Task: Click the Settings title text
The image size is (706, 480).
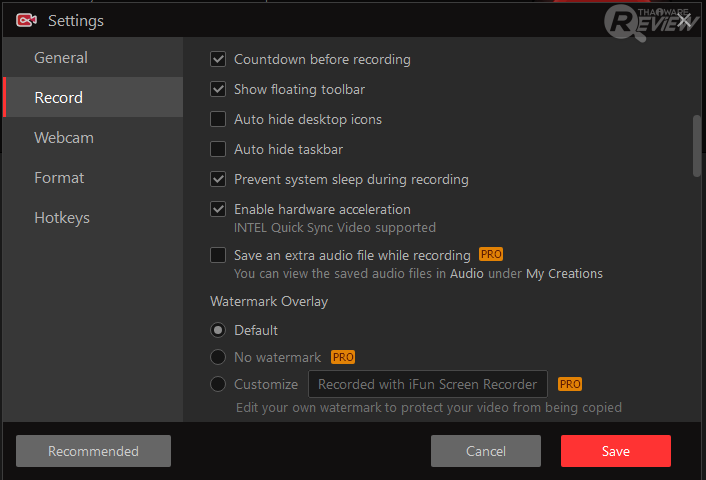Action: (76, 21)
